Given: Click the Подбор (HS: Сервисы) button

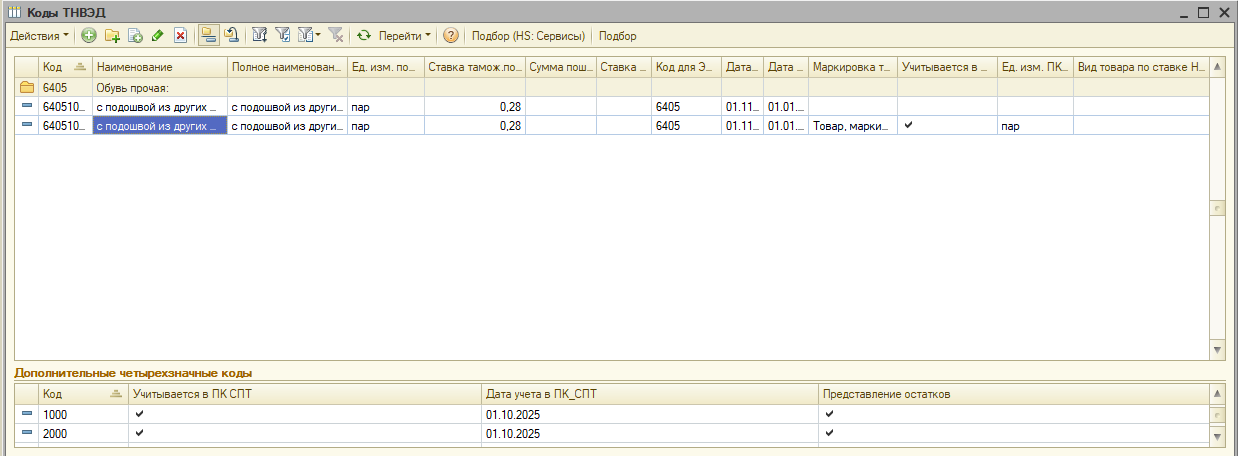Looking at the screenshot, I should point(527,36).
